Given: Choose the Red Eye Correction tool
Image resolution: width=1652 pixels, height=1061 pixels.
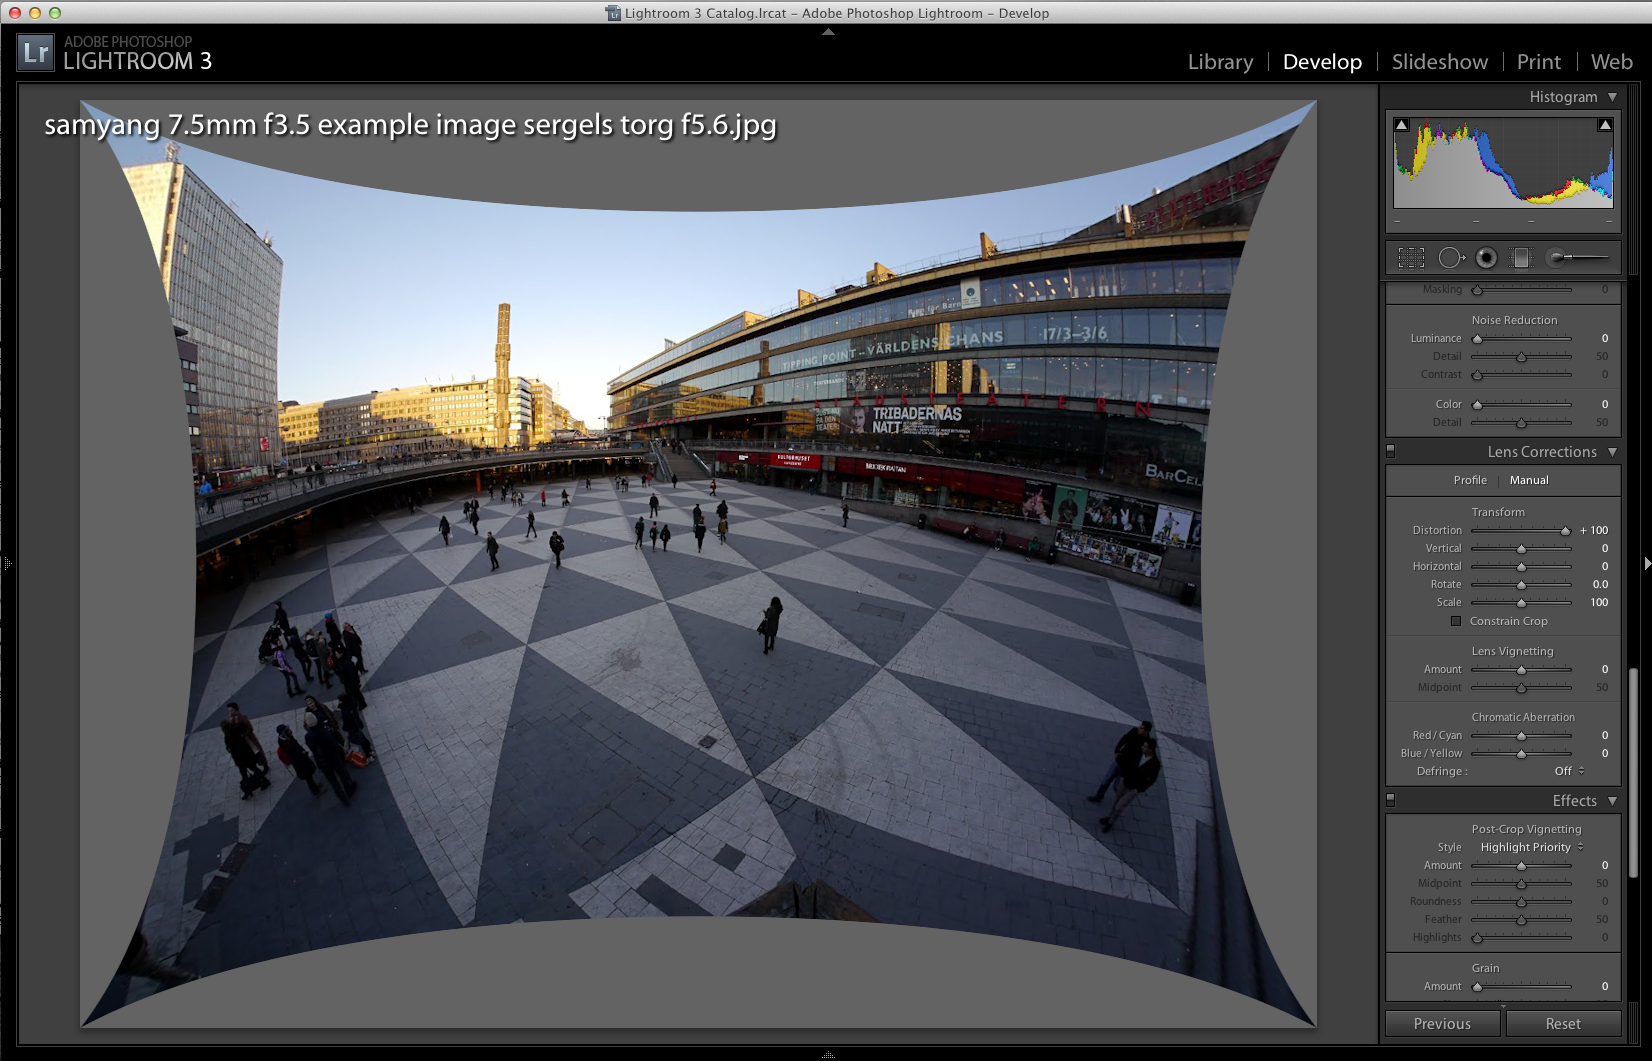Looking at the screenshot, I should point(1486,258).
